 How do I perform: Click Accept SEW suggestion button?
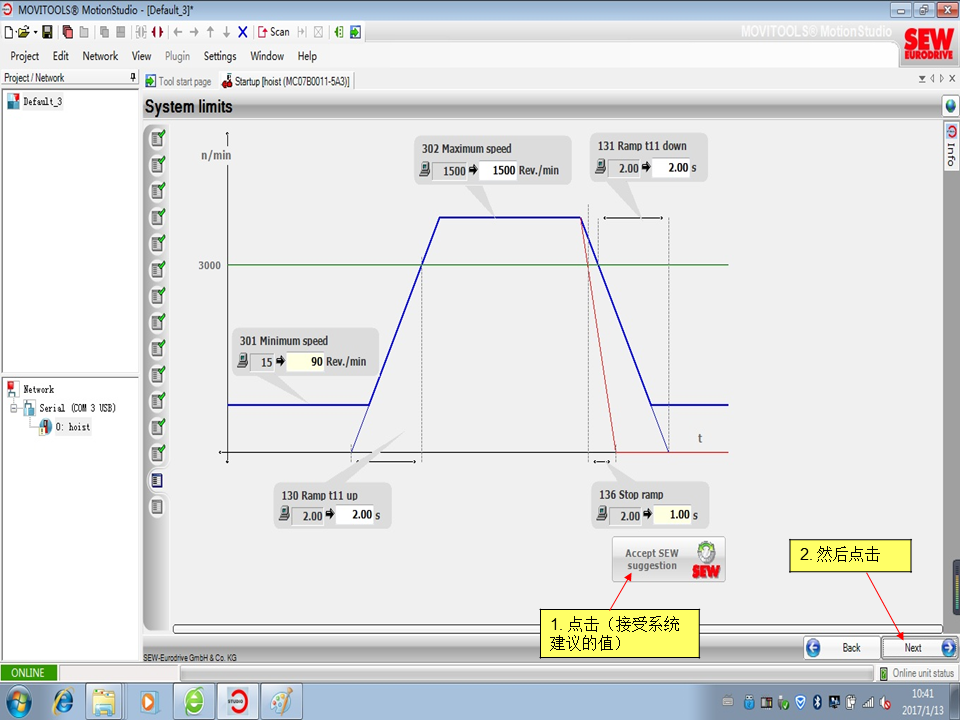pos(668,559)
